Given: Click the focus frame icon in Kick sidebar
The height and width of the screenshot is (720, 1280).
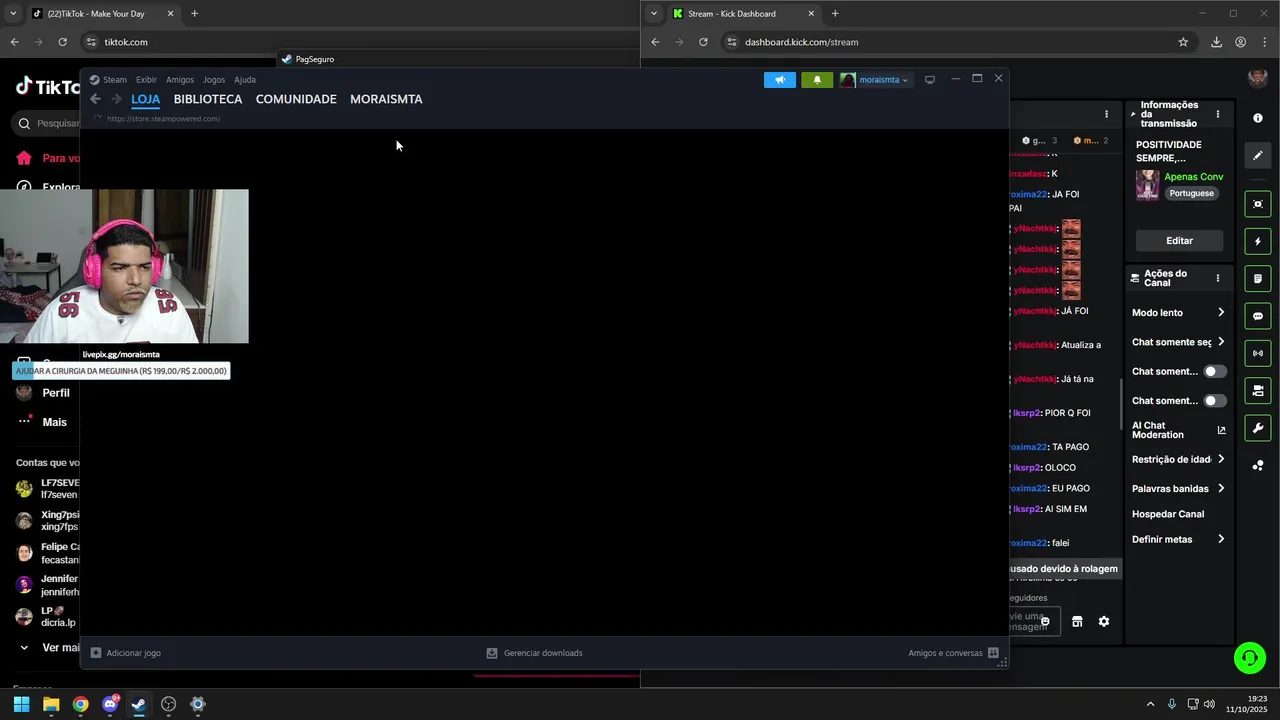Looking at the screenshot, I should (1258, 204).
